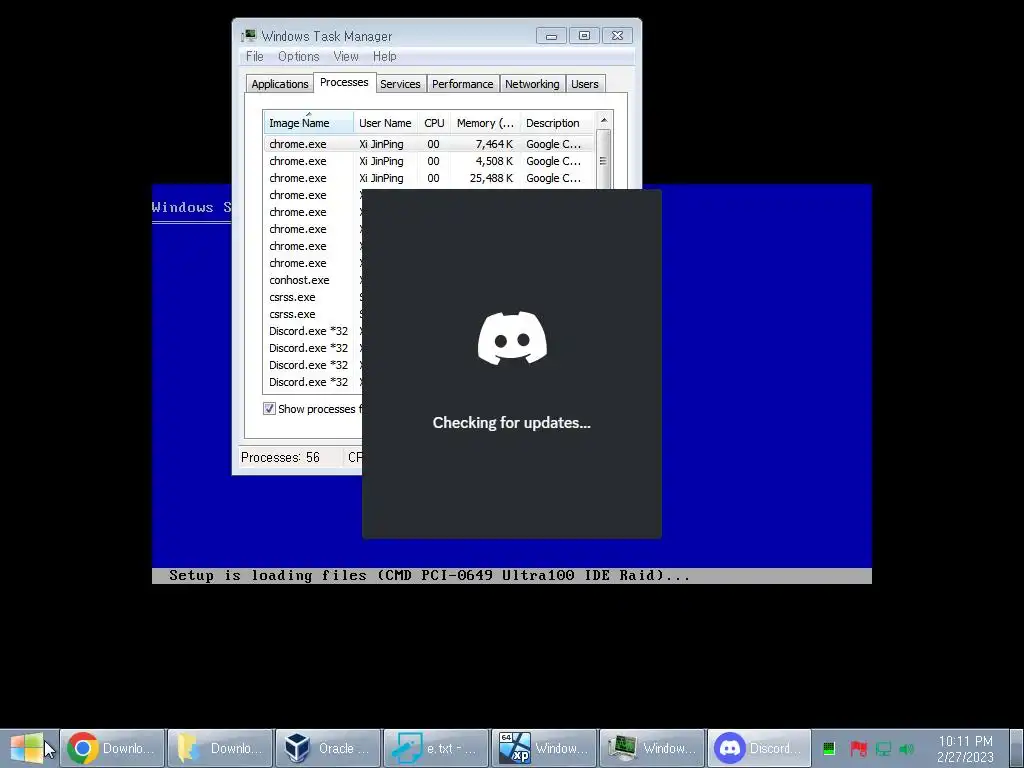Switch to the Applications tab
Viewport: 1024px width, 768px height.
280,84
